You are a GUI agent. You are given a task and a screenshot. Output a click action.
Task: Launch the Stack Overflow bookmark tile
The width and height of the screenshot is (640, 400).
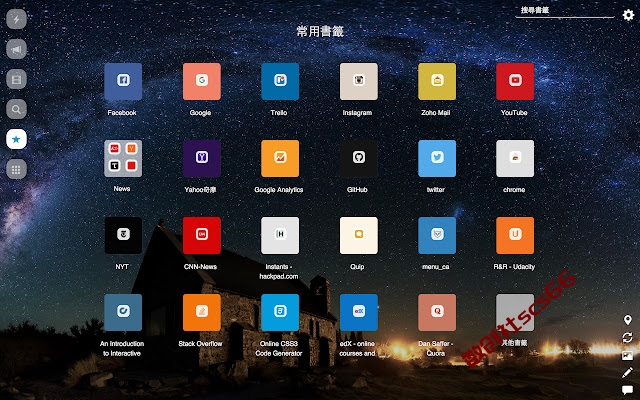(202, 312)
